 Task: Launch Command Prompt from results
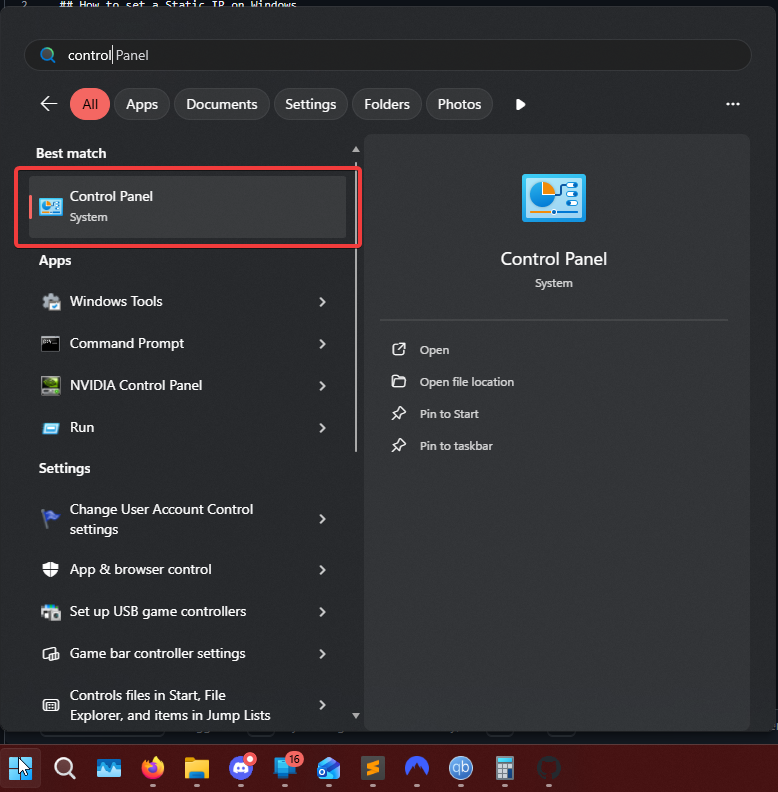[x=187, y=343]
